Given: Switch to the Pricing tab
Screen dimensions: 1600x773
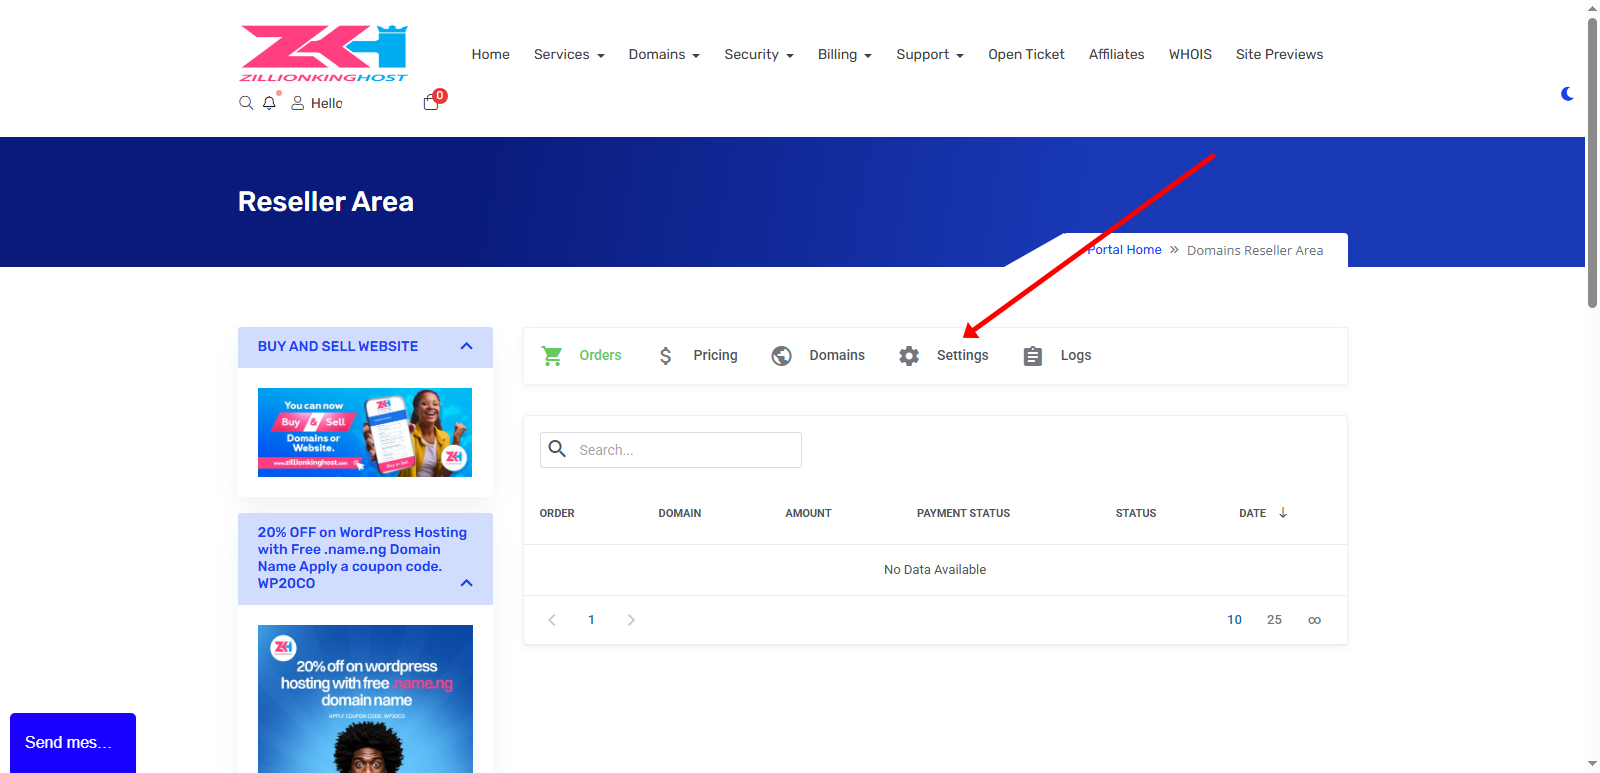Looking at the screenshot, I should [698, 356].
